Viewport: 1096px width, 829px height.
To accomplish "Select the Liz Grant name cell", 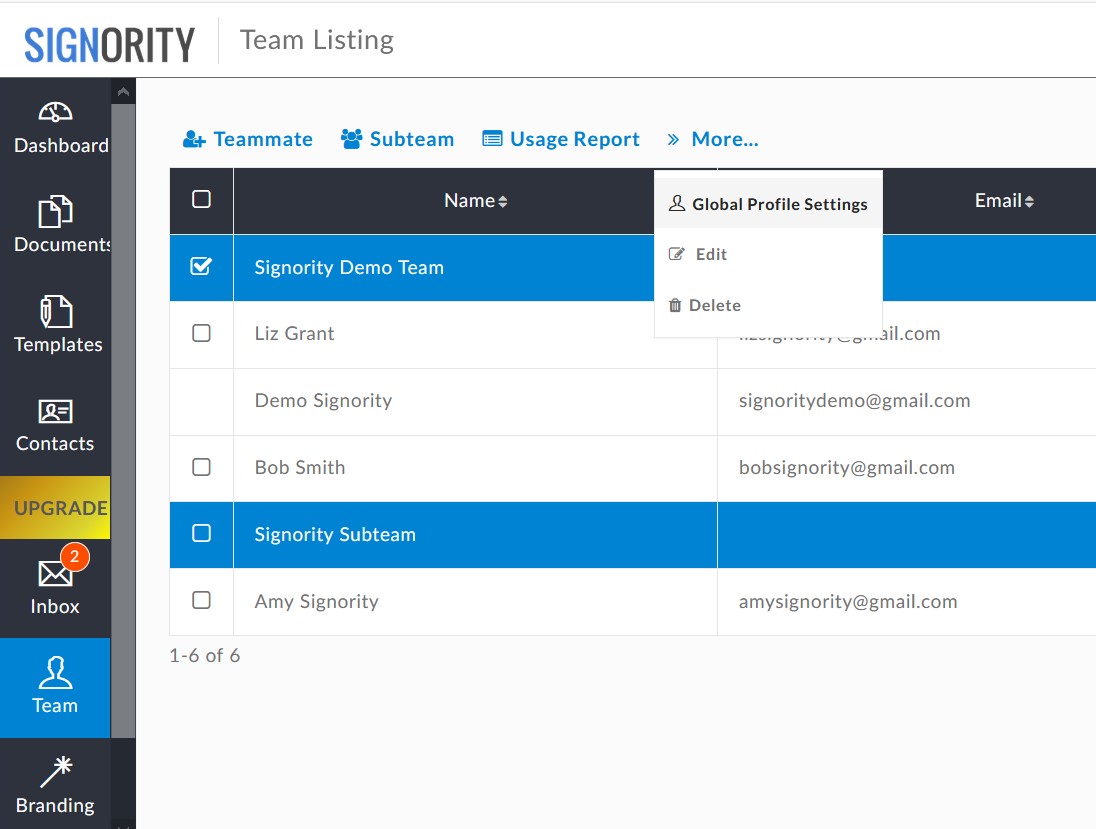I will [x=294, y=333].
